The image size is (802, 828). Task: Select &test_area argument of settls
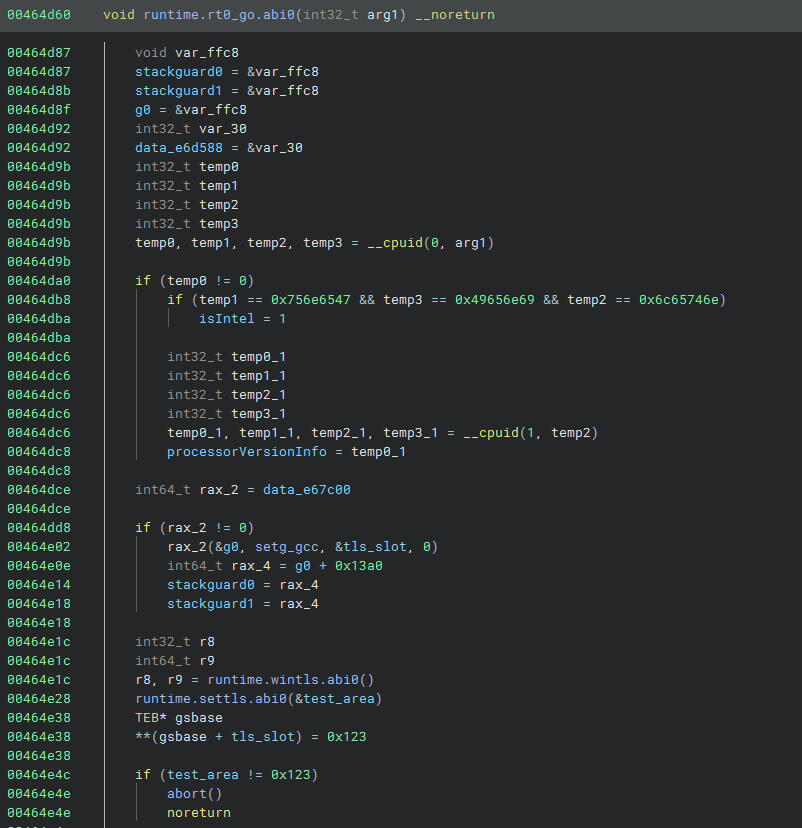pyautogui.click(x=335, y=699)
